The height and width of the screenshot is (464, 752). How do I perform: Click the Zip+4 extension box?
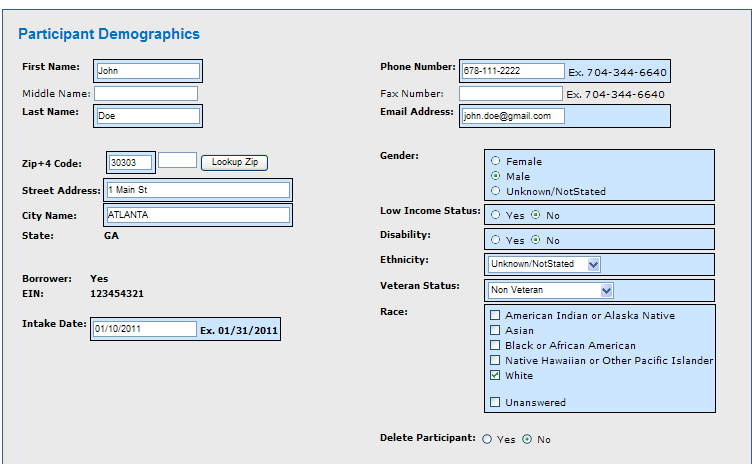[x=177, y=161]
